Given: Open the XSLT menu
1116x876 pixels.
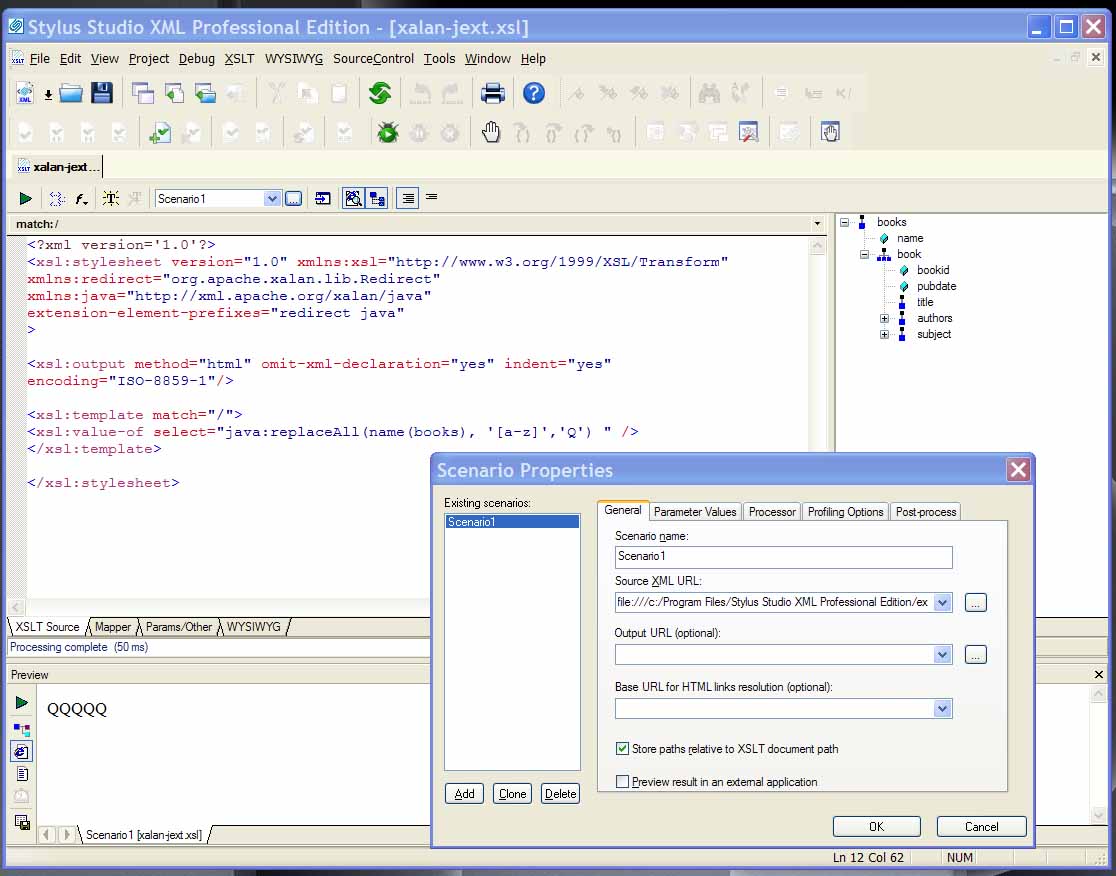Looking at the screenshot, I should tap(239, 59).
